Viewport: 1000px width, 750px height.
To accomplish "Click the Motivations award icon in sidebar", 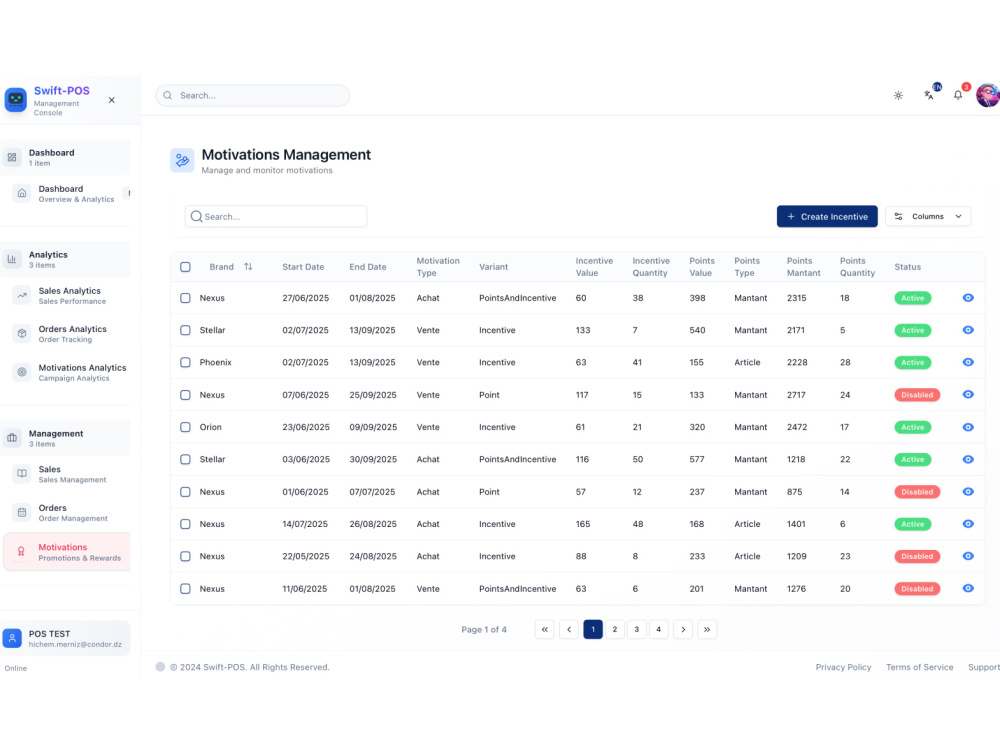I will point(21,552).
